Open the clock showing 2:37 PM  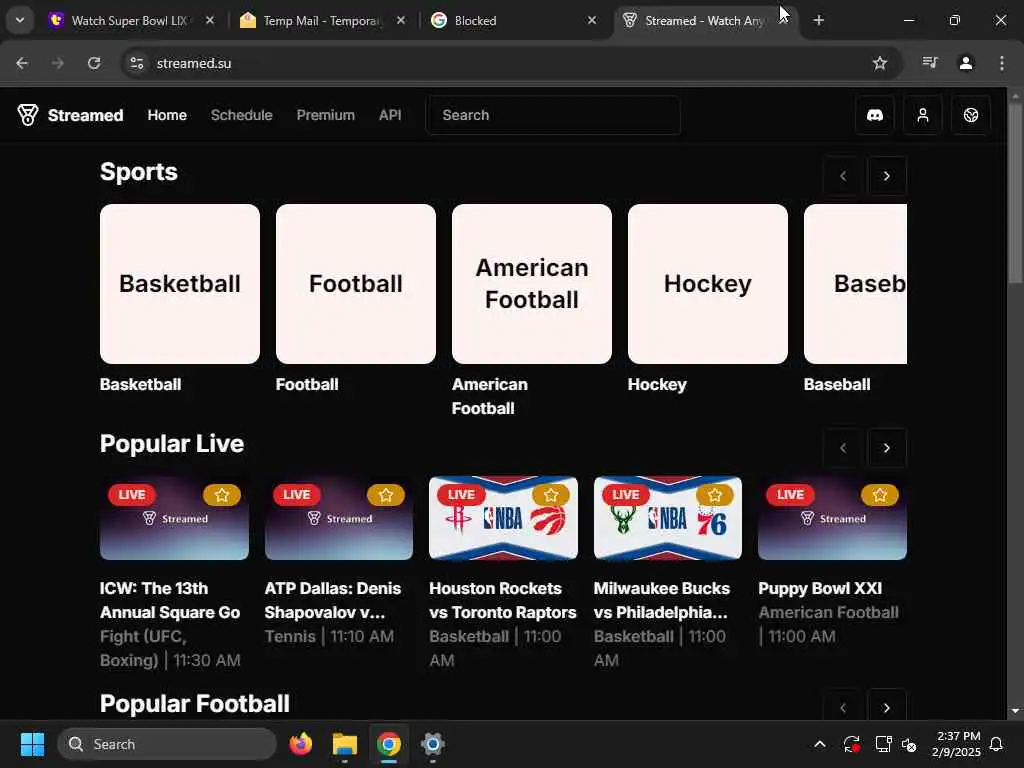tap(957, 744)
